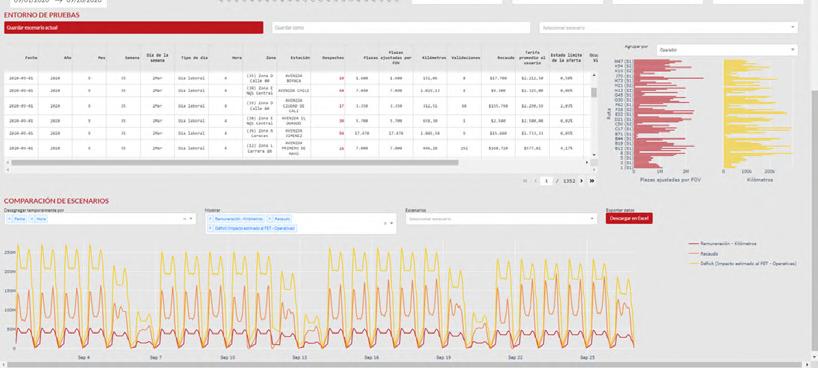
Task: Remove the 'Recaudo' tag from Mostrar
Action: coord(270,219)
